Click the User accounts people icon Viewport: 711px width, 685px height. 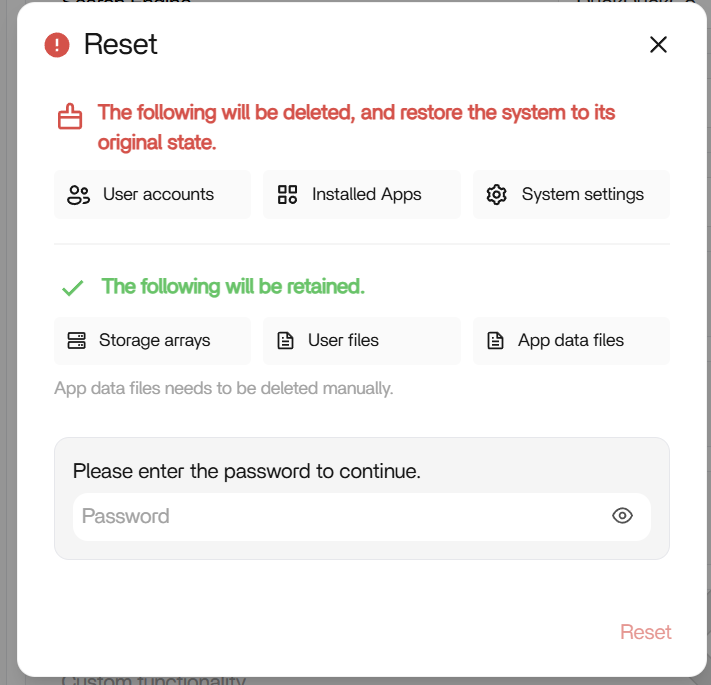click(x=78, y=195)
